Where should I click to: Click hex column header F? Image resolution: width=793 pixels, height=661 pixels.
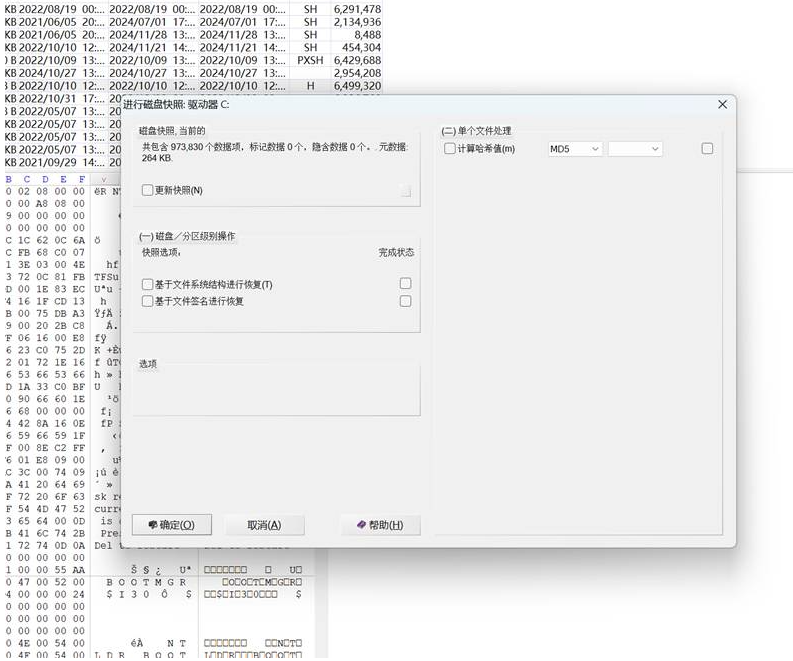click(81, 179)
